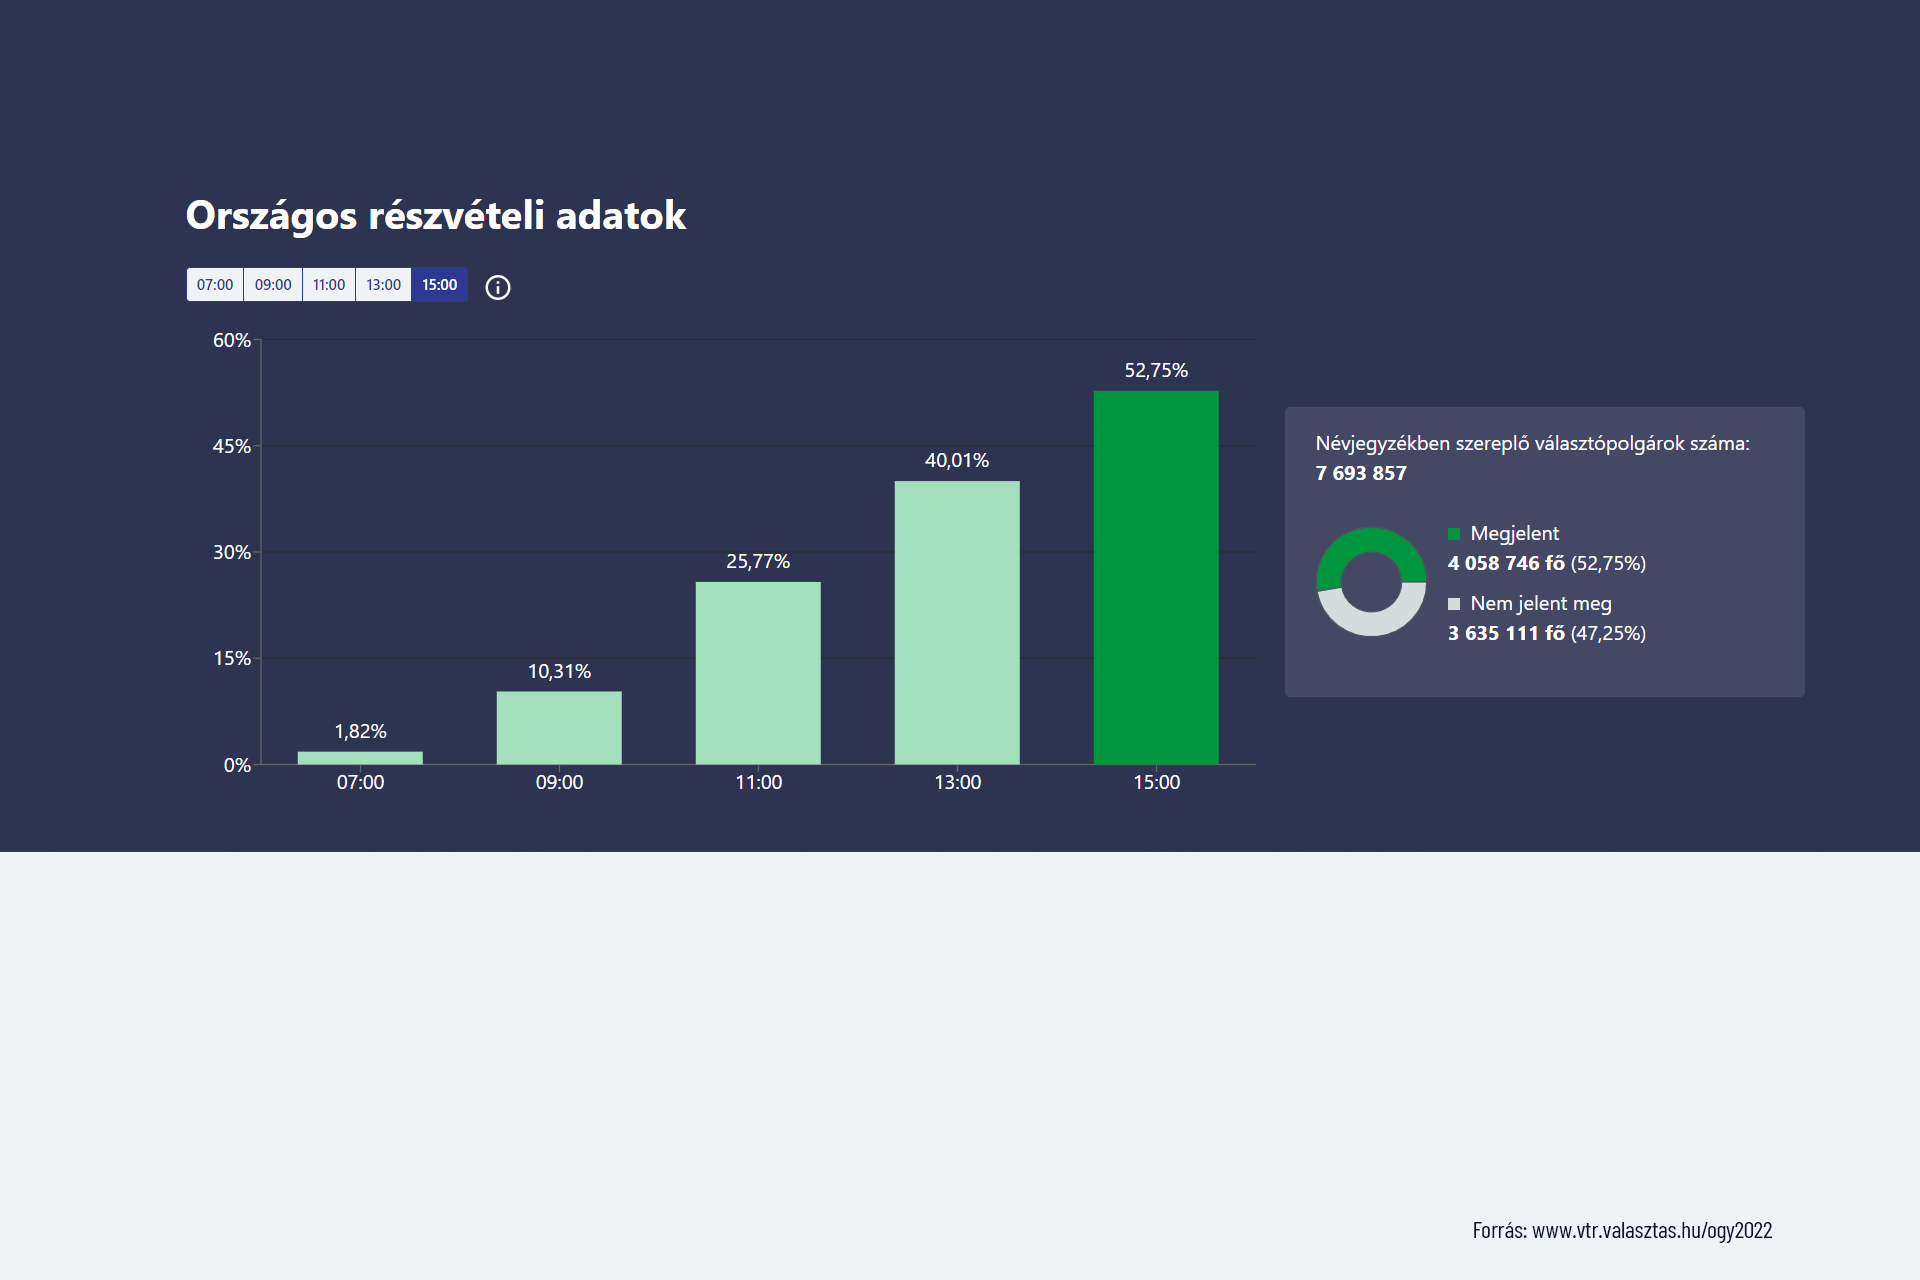Click the active 15:00 time tab
This screenshot has width=1920, height=1280.
click(x=439, y=285)
